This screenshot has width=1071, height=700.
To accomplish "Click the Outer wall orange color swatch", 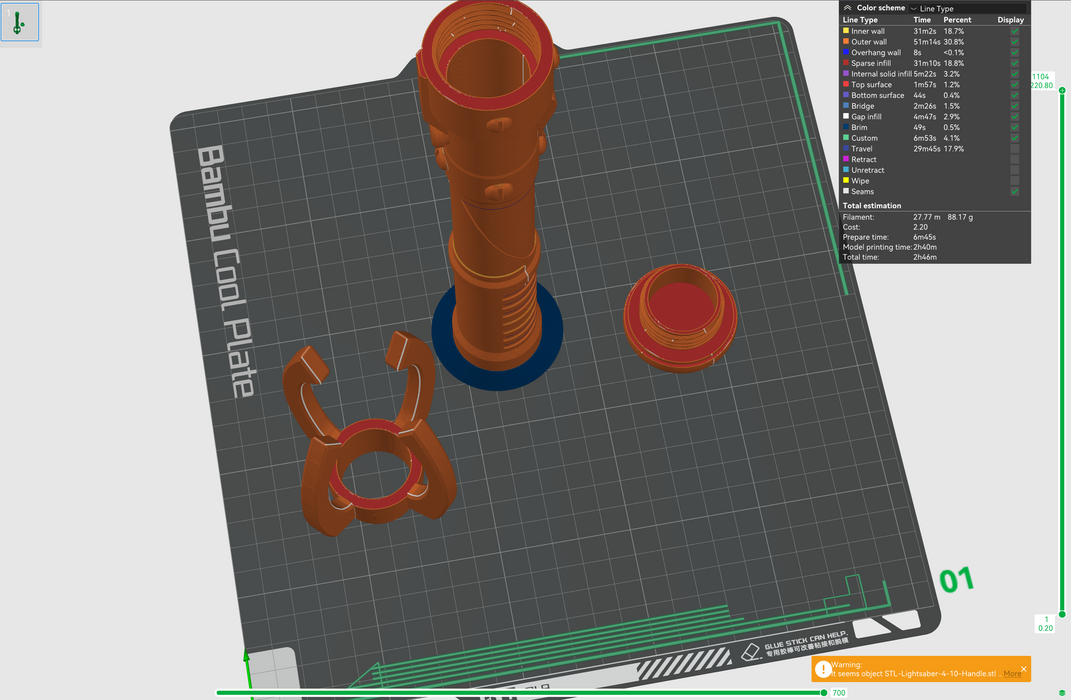I will (x=846, y=42).
